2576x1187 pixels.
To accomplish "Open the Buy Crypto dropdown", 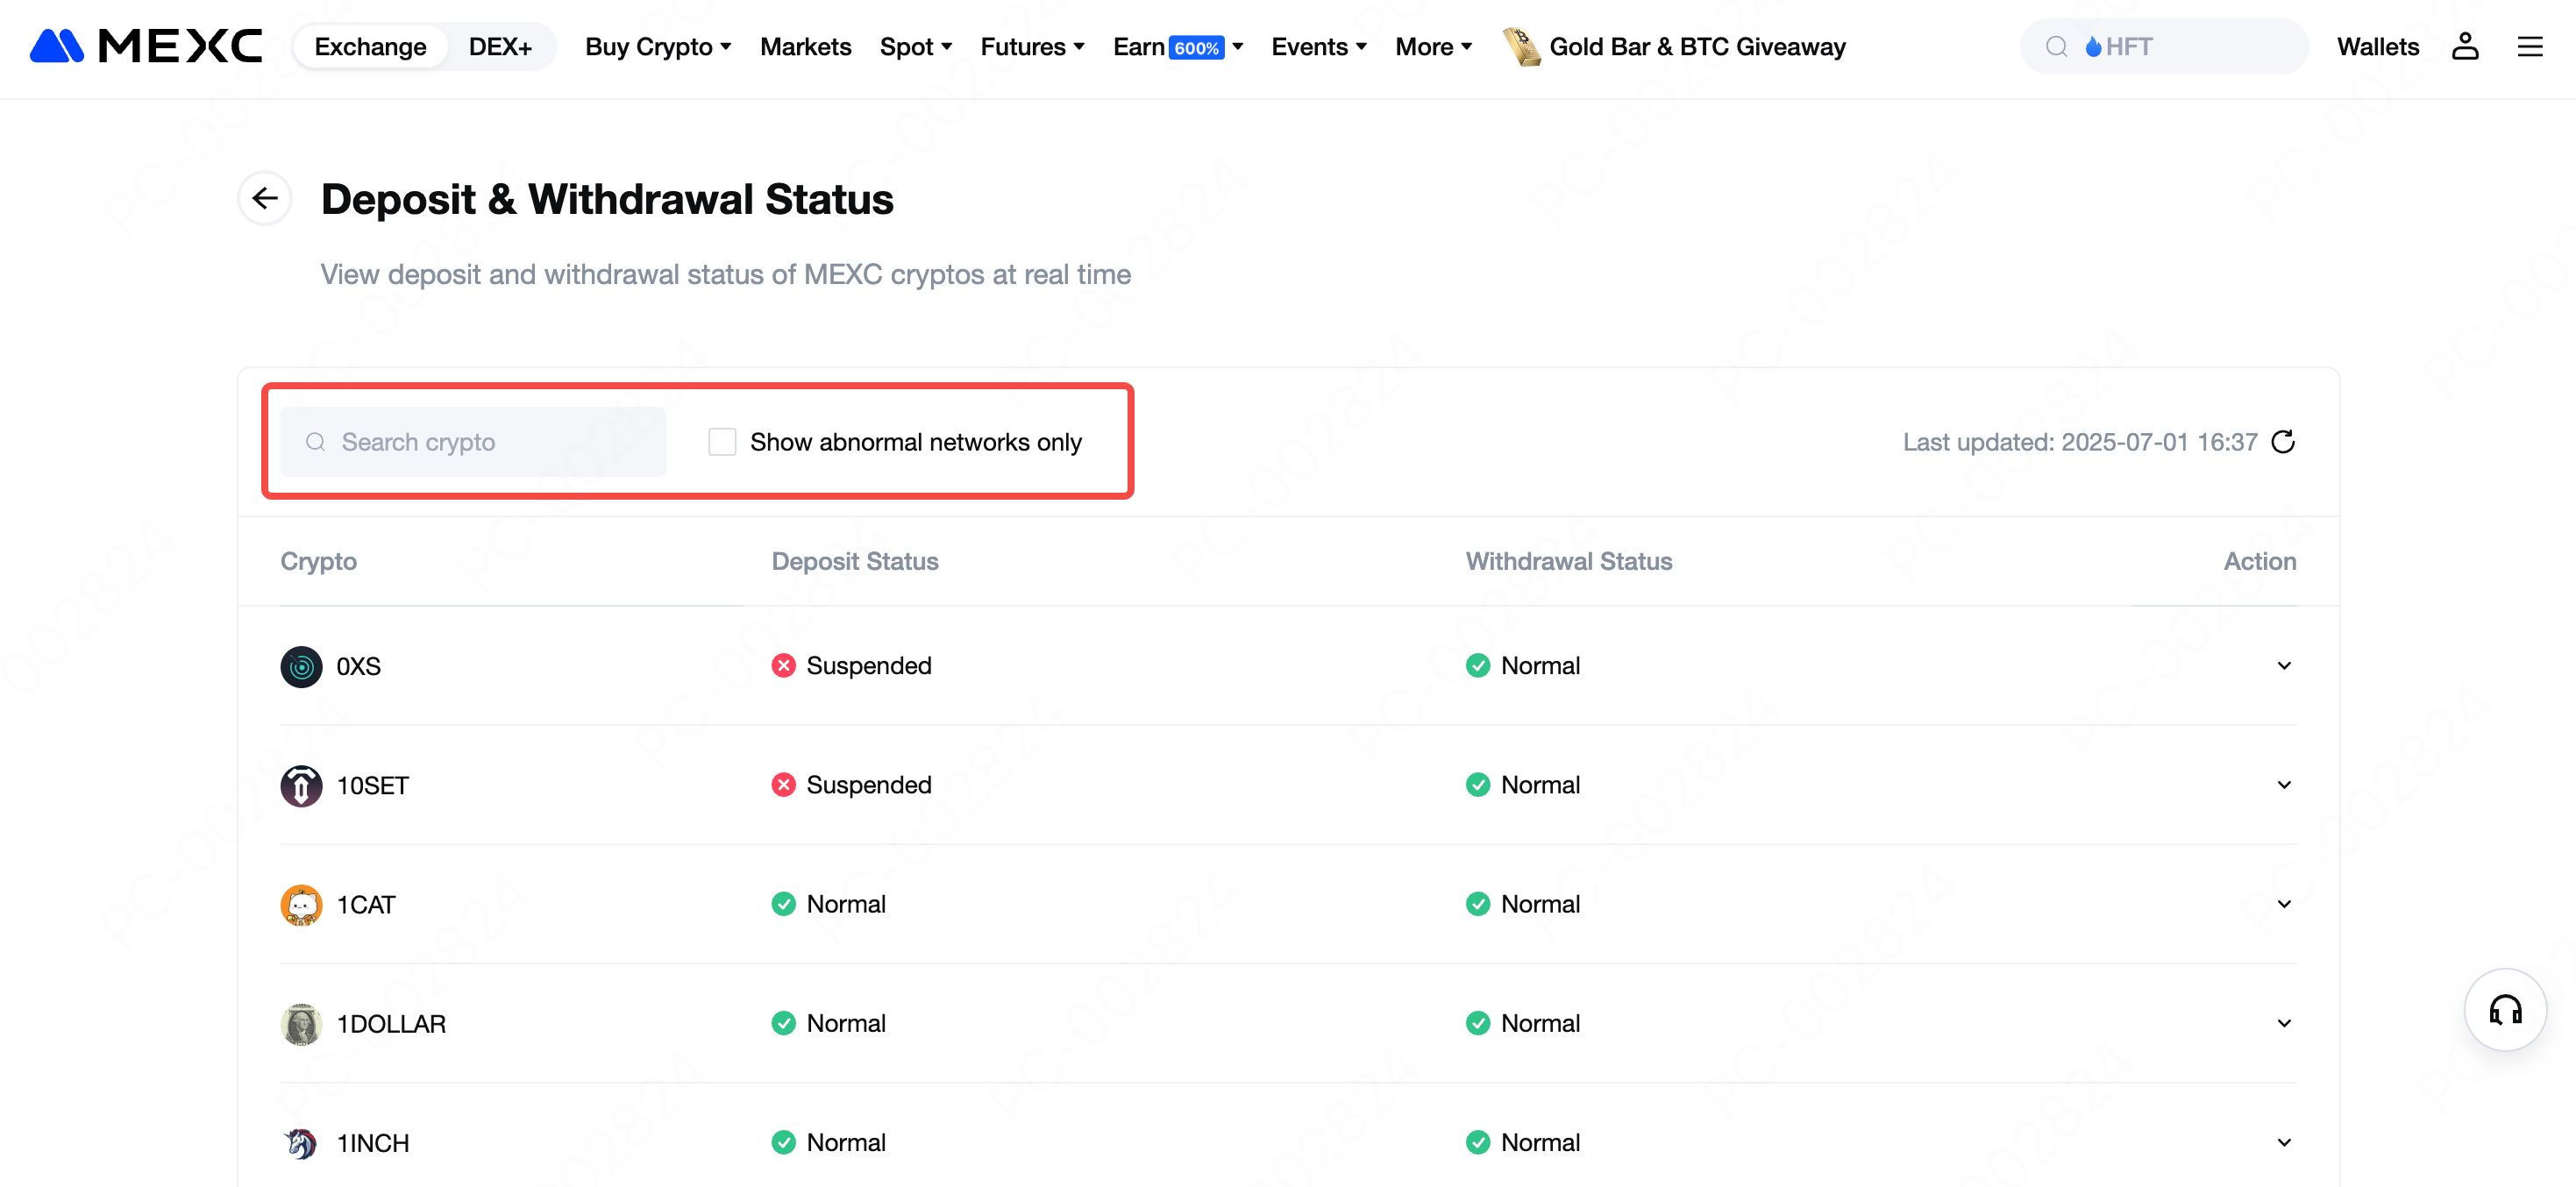I will pos(658,47).
